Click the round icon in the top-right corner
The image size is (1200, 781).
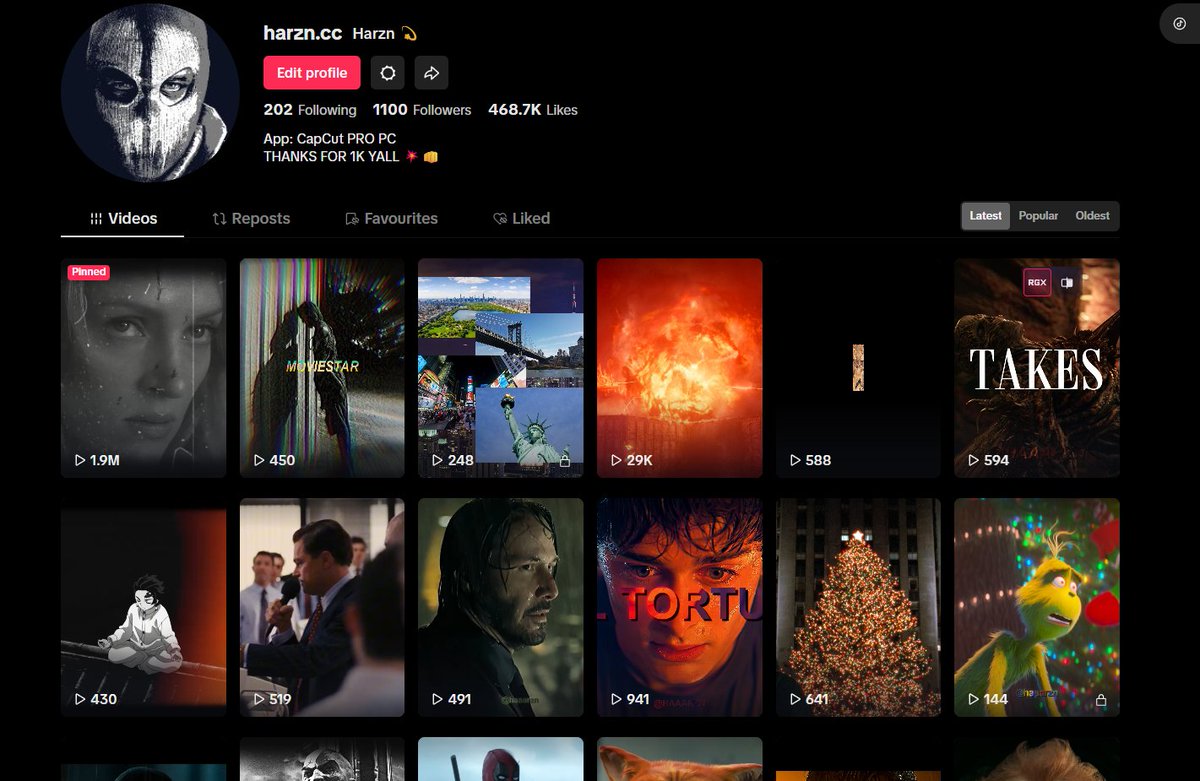click(1180, 23)
